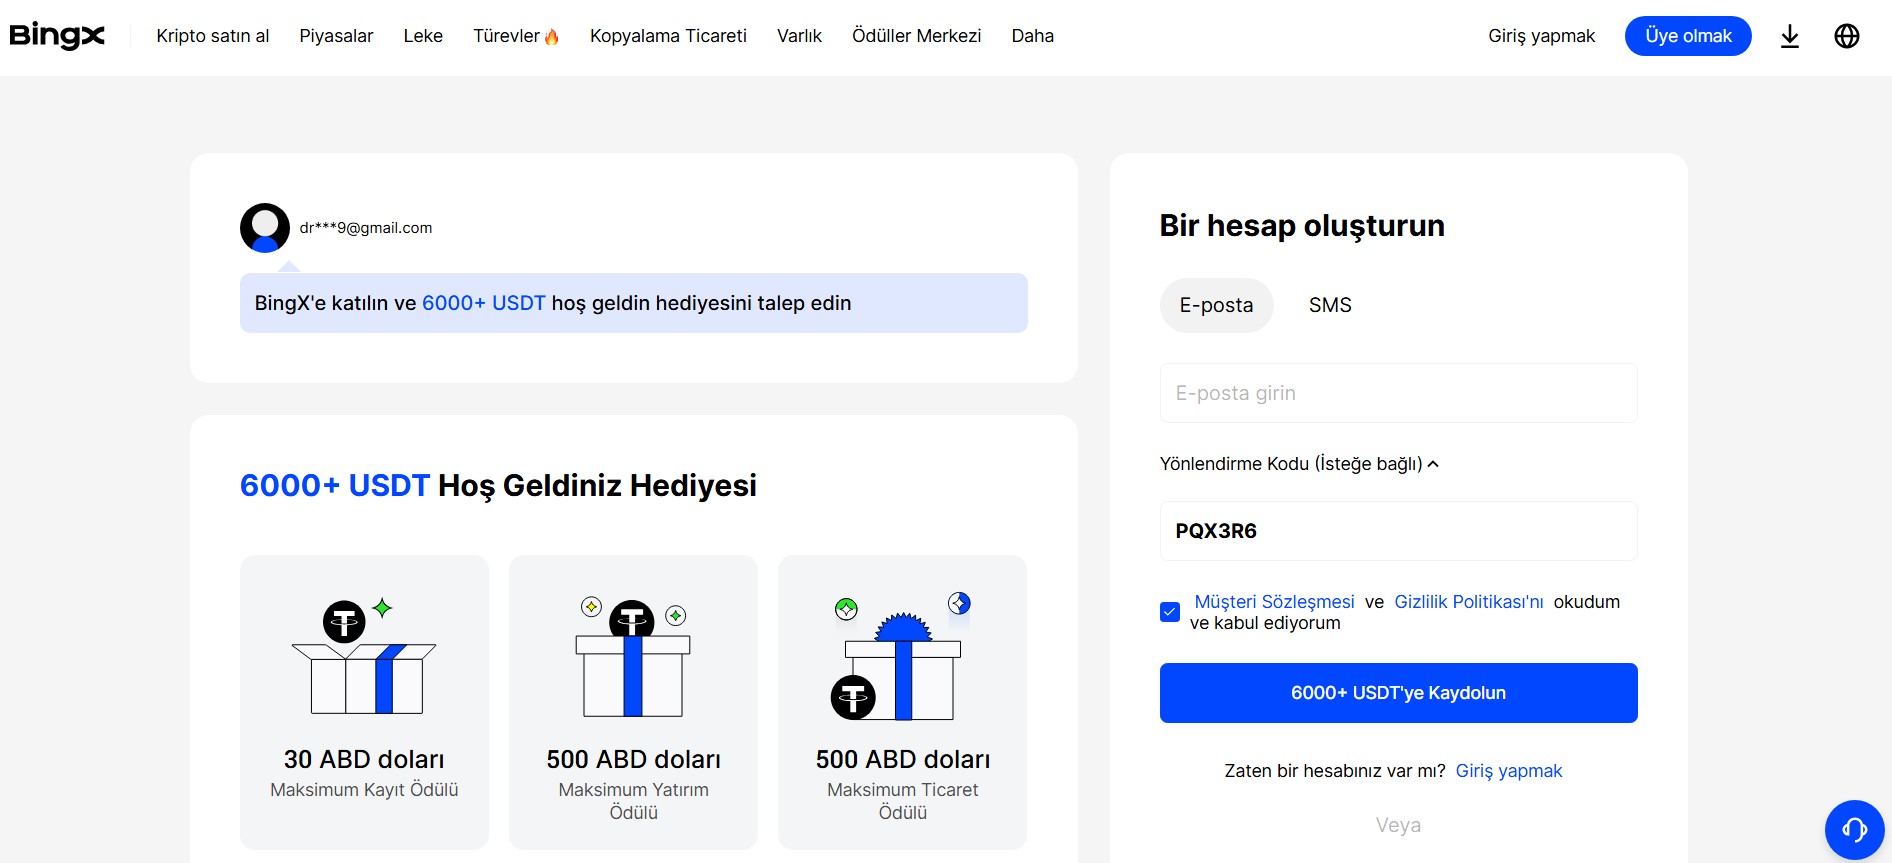Click the 30 ABD doları reward text
Screen dimensions: 1892x863
(x=364, y=759)
